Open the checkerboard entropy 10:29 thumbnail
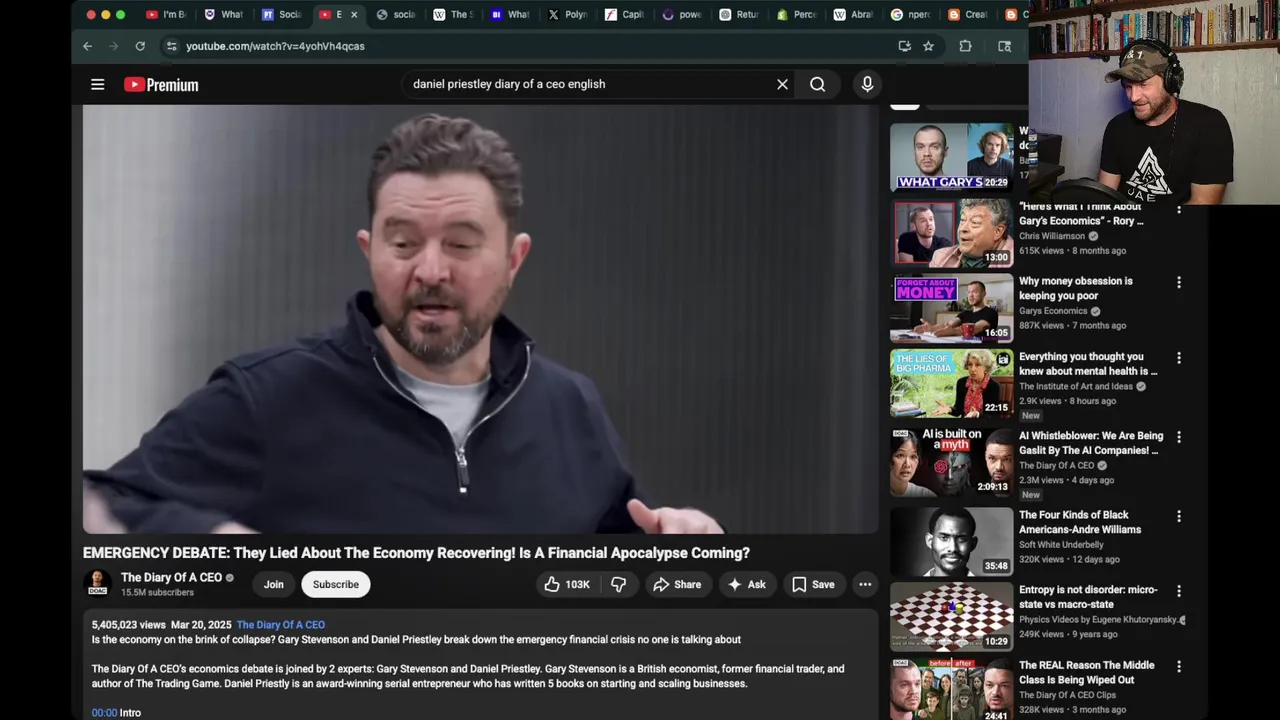The height and width of the screenshot is (720, 1280). [x=951, y=616]
